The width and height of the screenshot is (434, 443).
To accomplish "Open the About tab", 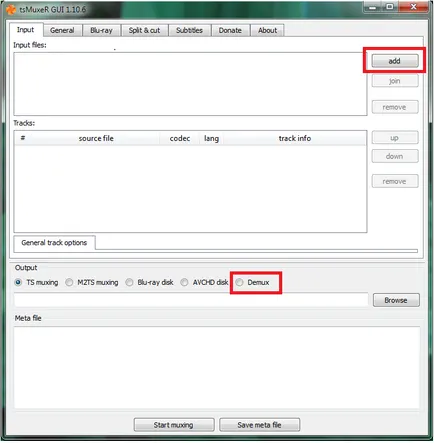I will point(267,30).
